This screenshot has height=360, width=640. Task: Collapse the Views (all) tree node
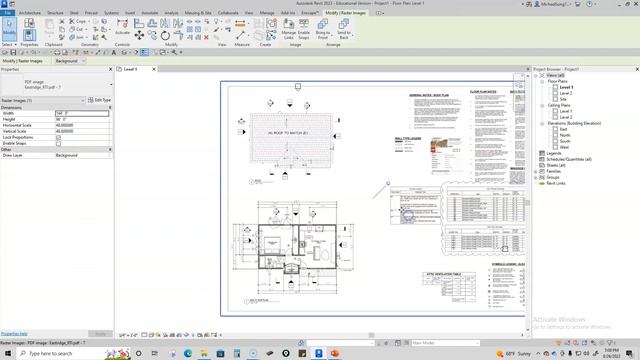click(536, 76)
